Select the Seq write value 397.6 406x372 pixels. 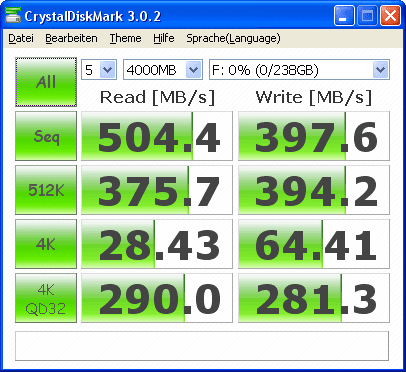point(314,136)
